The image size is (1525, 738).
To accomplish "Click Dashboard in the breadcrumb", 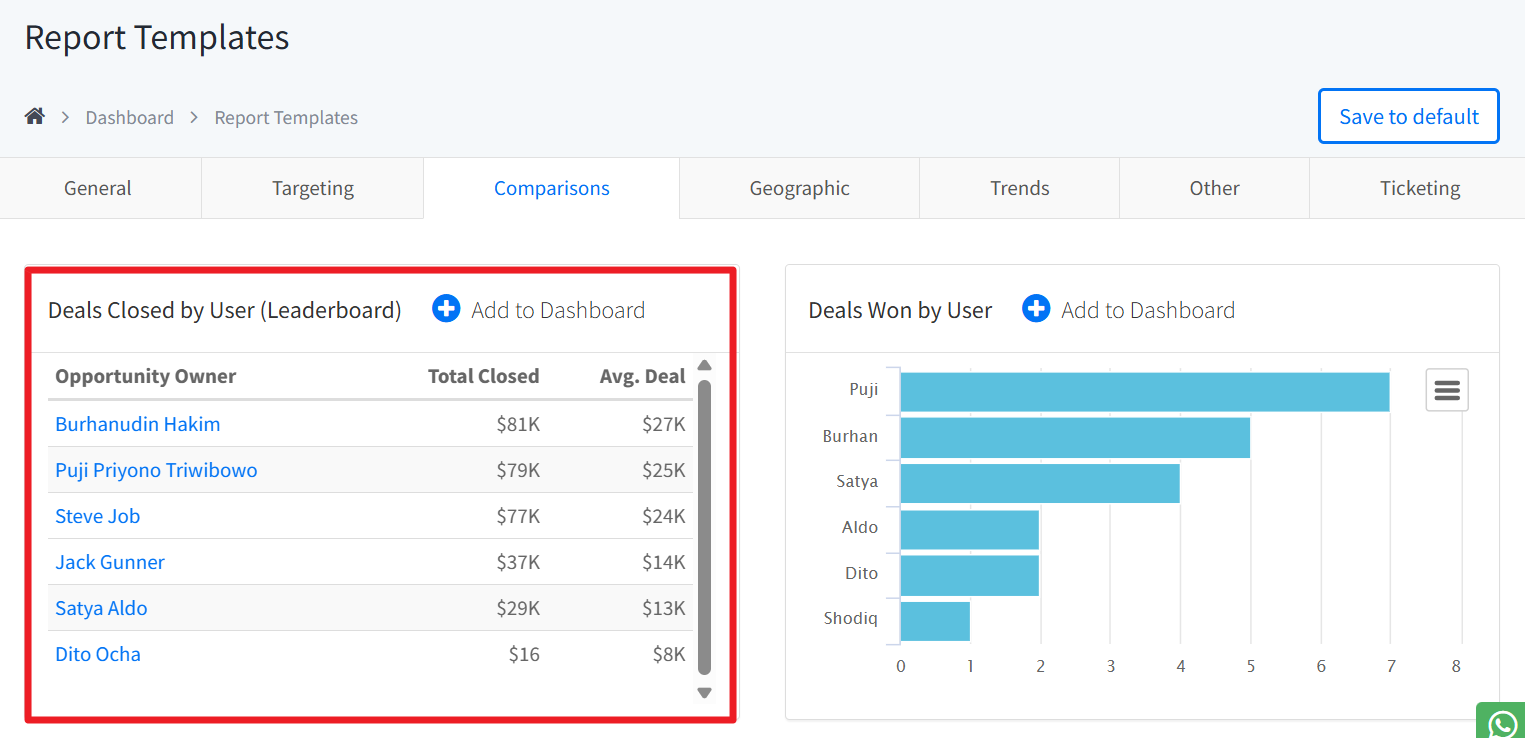I will pos(129,118).
